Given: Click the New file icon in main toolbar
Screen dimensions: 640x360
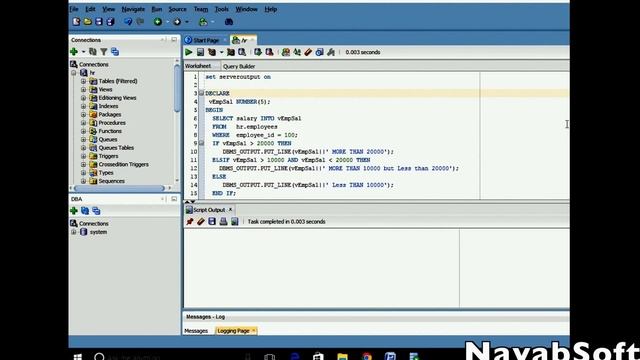Looking at the screenshot, I should (x=76, y=22).
